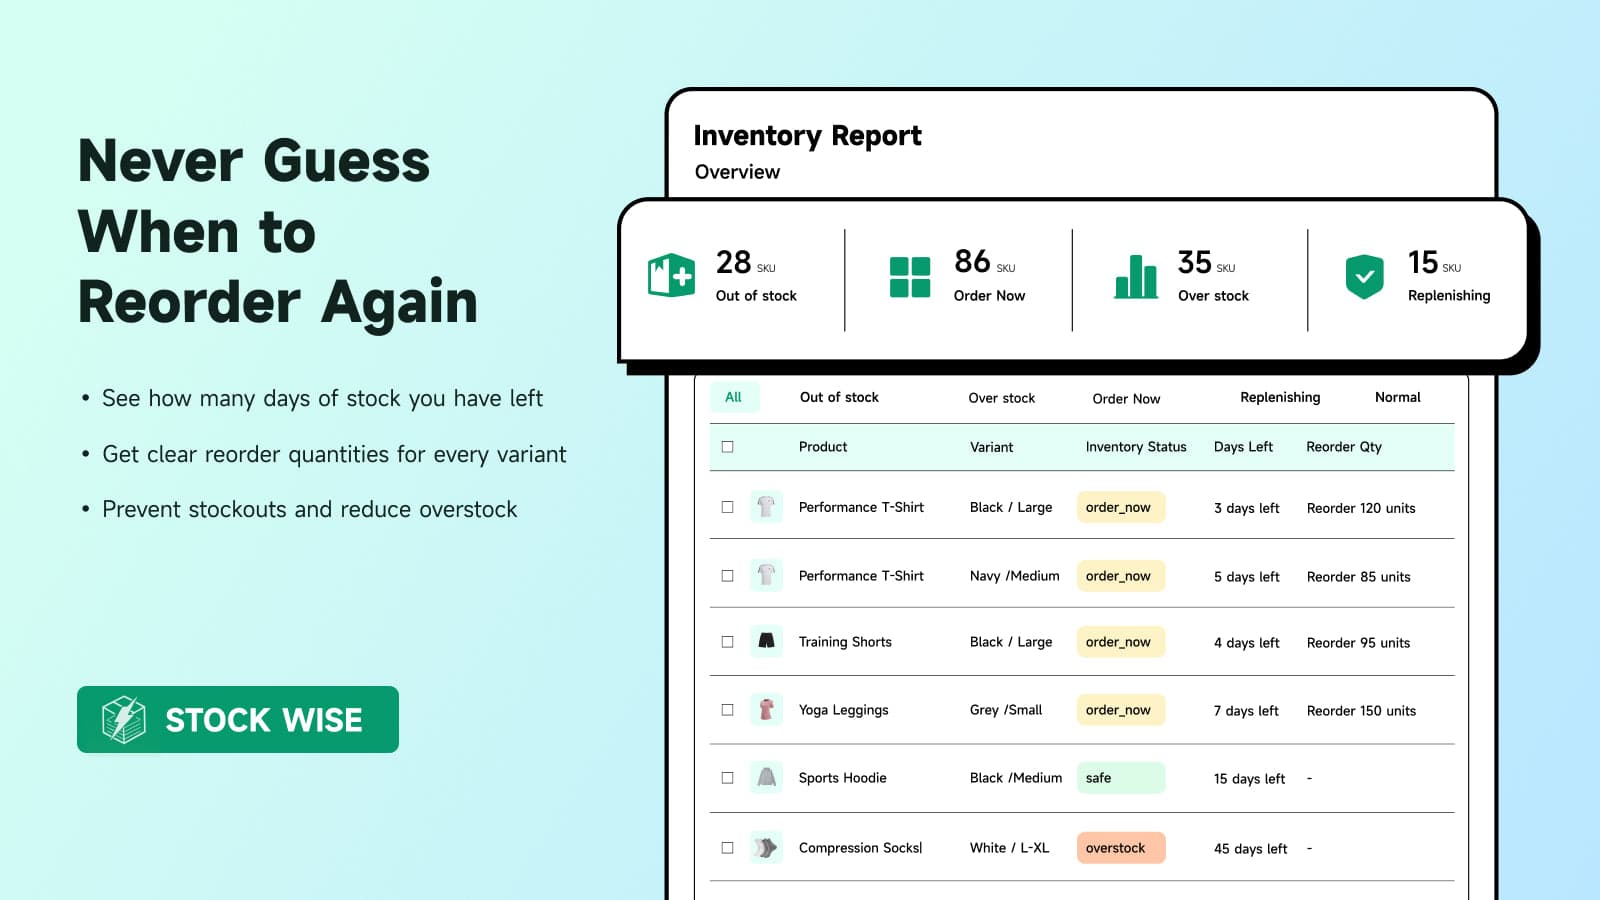Viewport: 1600px width, 900px height.
Task: Open the Over stock filter tab
Action: (x=1001, y=398)
